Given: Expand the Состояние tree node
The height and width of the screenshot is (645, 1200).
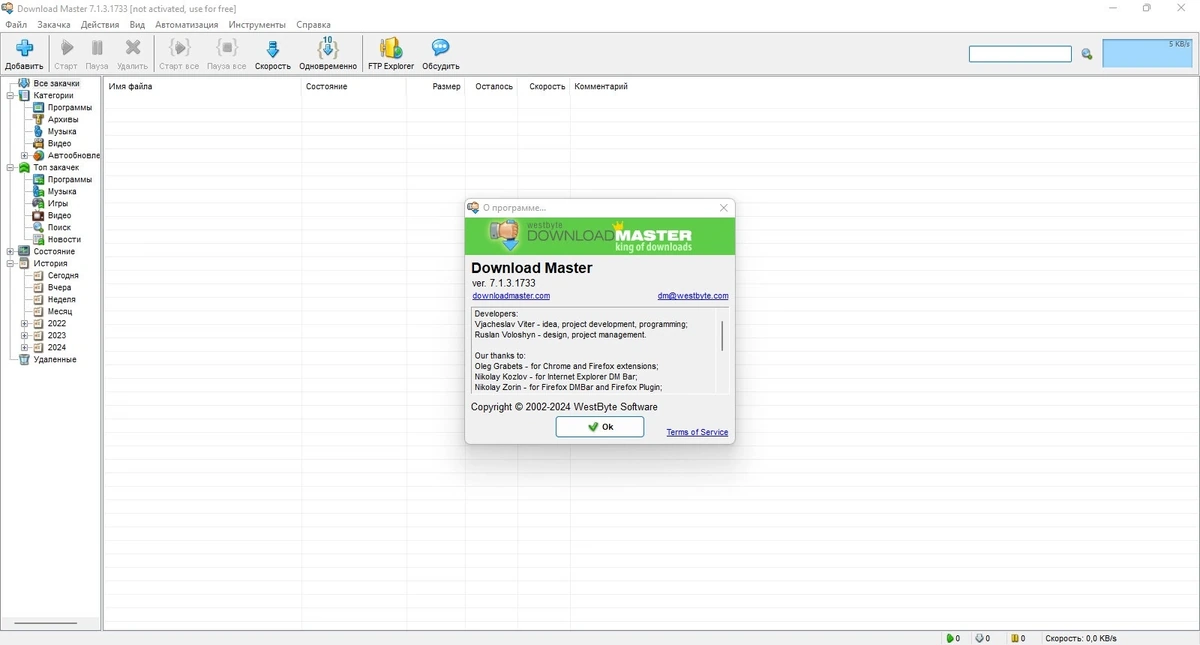Looking at the screenshot, I should click(x=10, y=252).
